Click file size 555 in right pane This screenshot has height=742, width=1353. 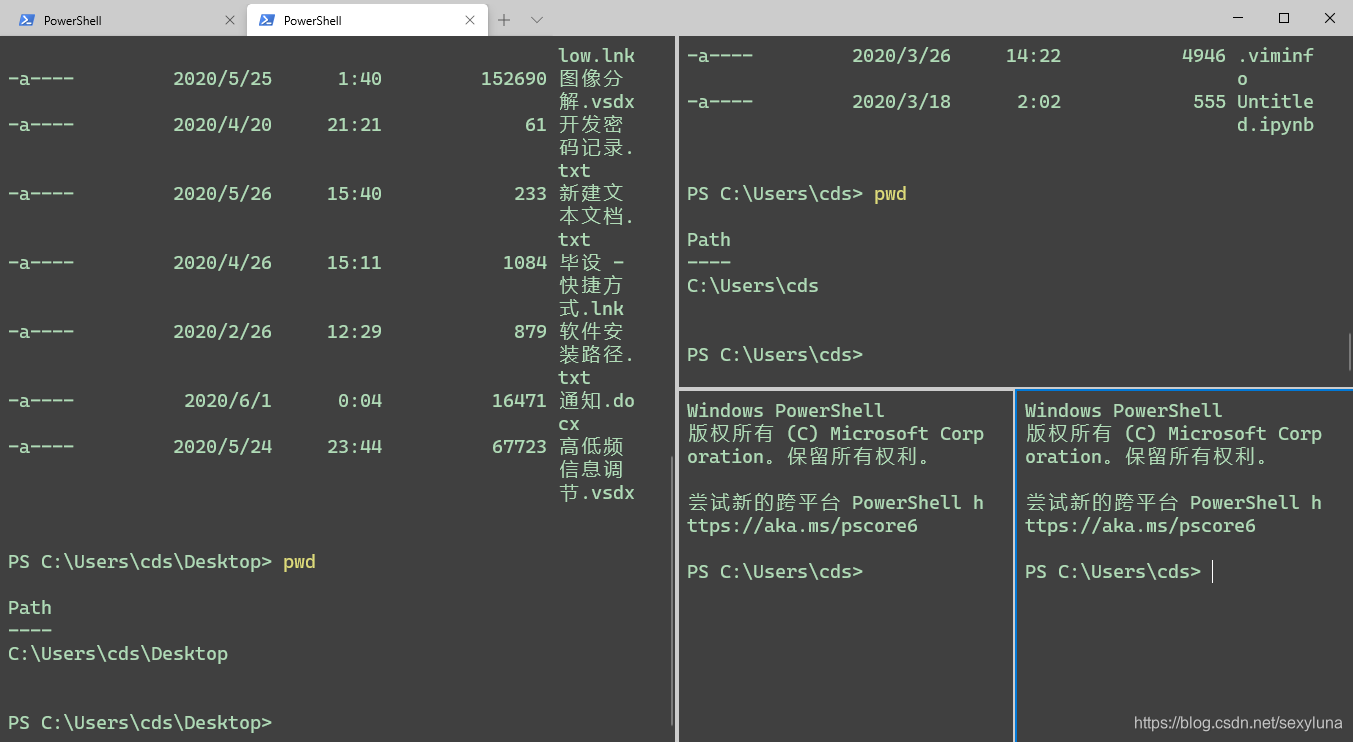1209,102
